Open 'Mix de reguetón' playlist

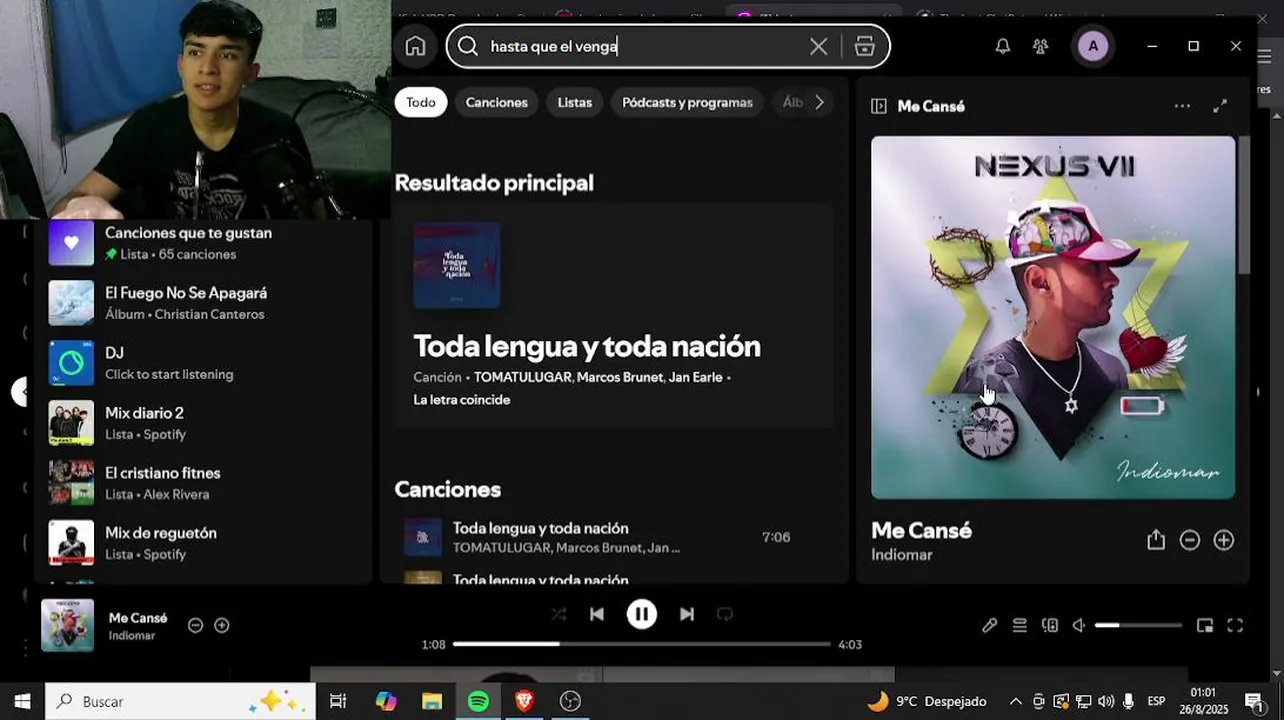205,543
